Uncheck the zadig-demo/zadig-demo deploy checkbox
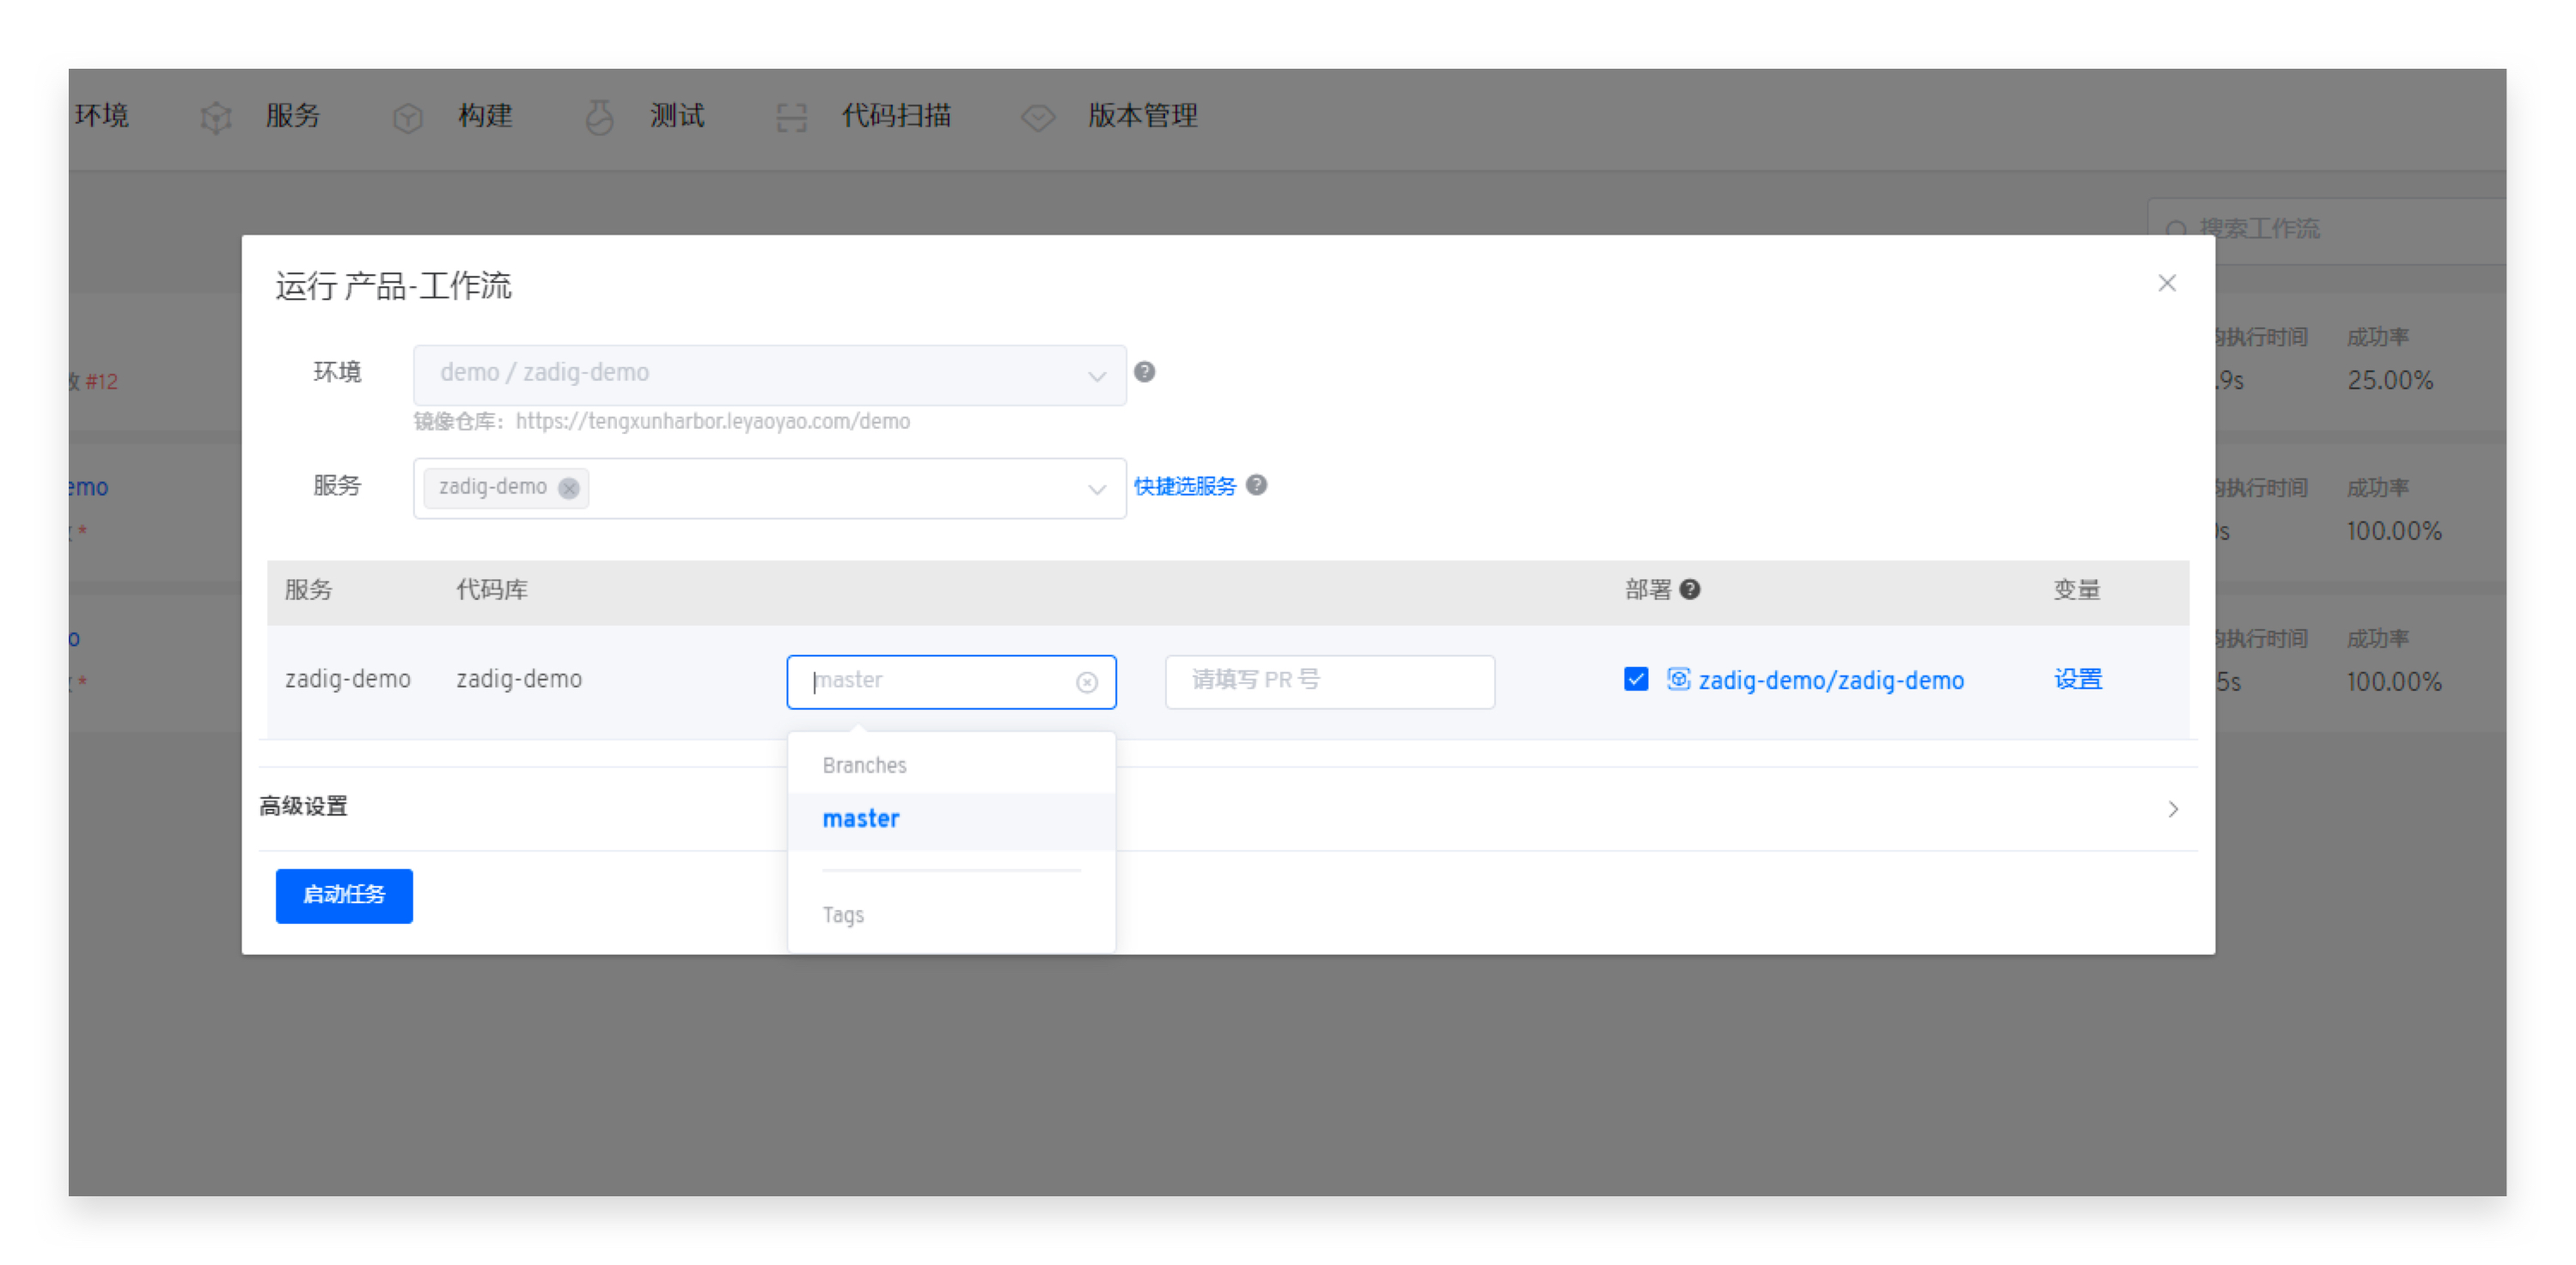 [1636, 680]
